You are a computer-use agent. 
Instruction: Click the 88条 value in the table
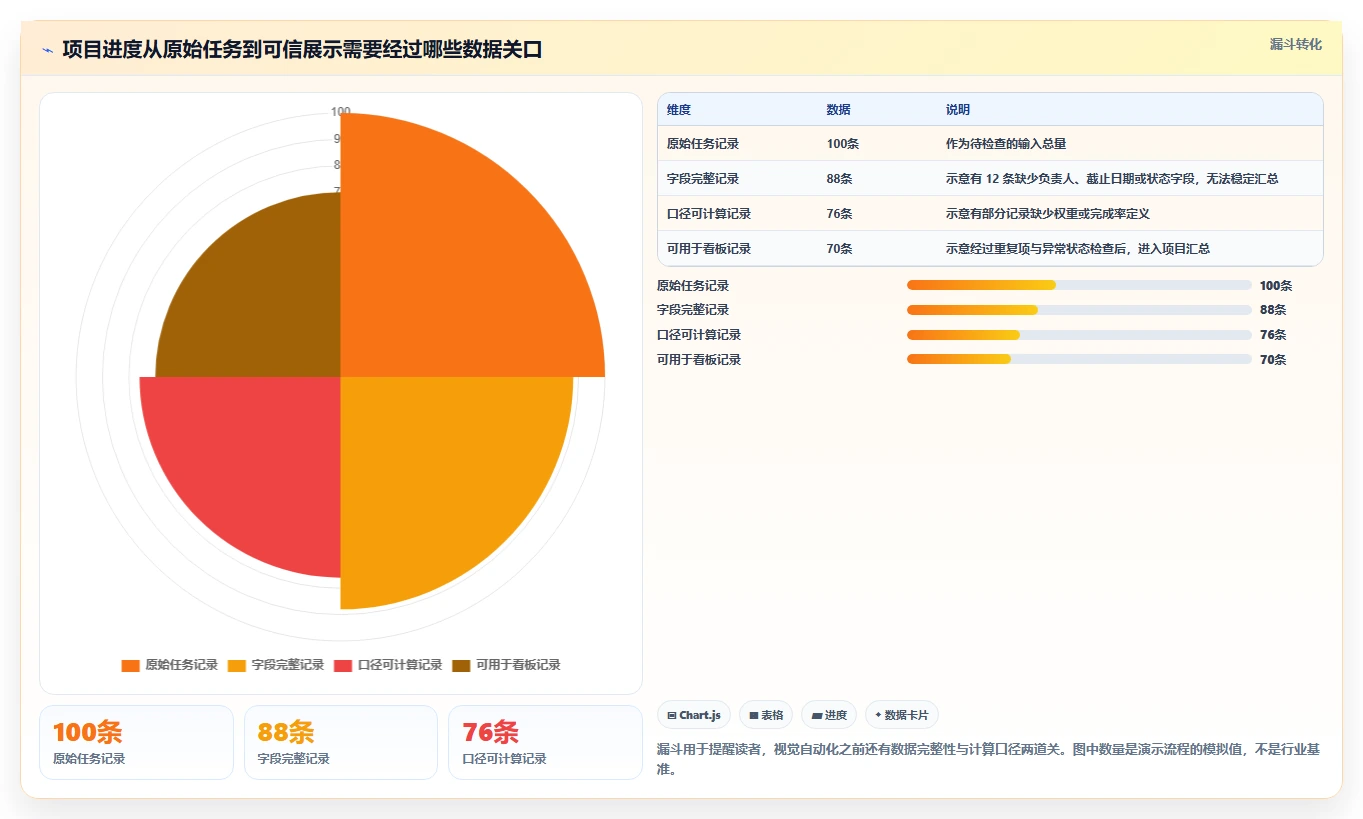pyautogui.click(x=839, y=179)
